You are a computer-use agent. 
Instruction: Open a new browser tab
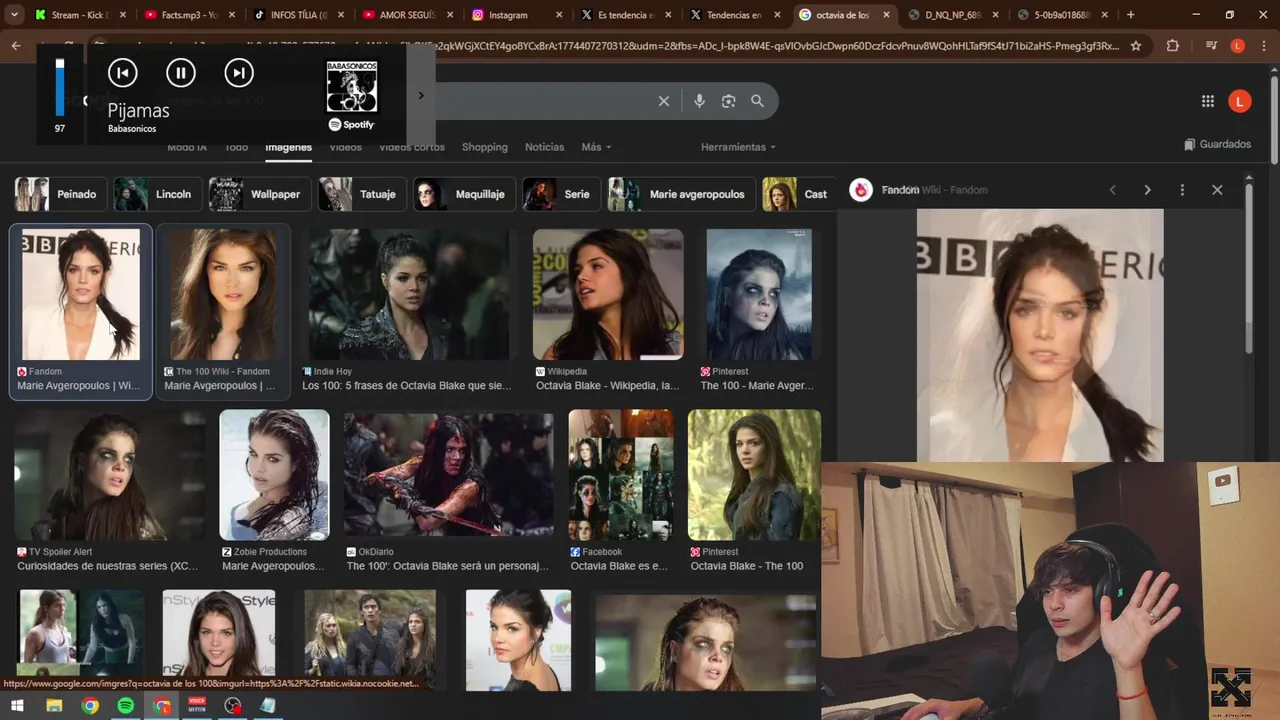(1131, 15)
